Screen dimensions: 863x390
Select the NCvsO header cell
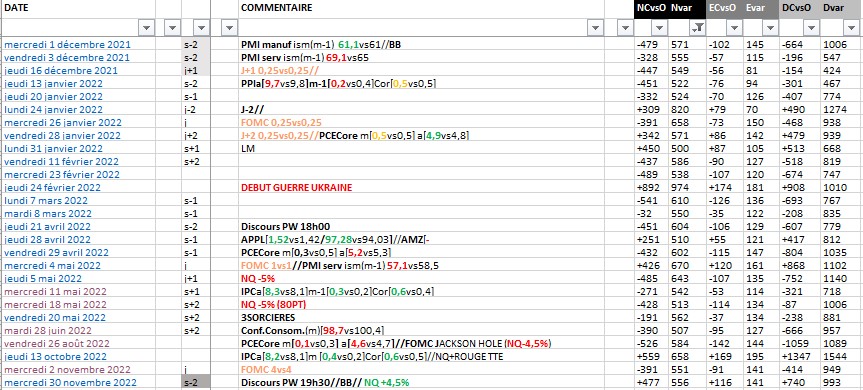[651, 8]
